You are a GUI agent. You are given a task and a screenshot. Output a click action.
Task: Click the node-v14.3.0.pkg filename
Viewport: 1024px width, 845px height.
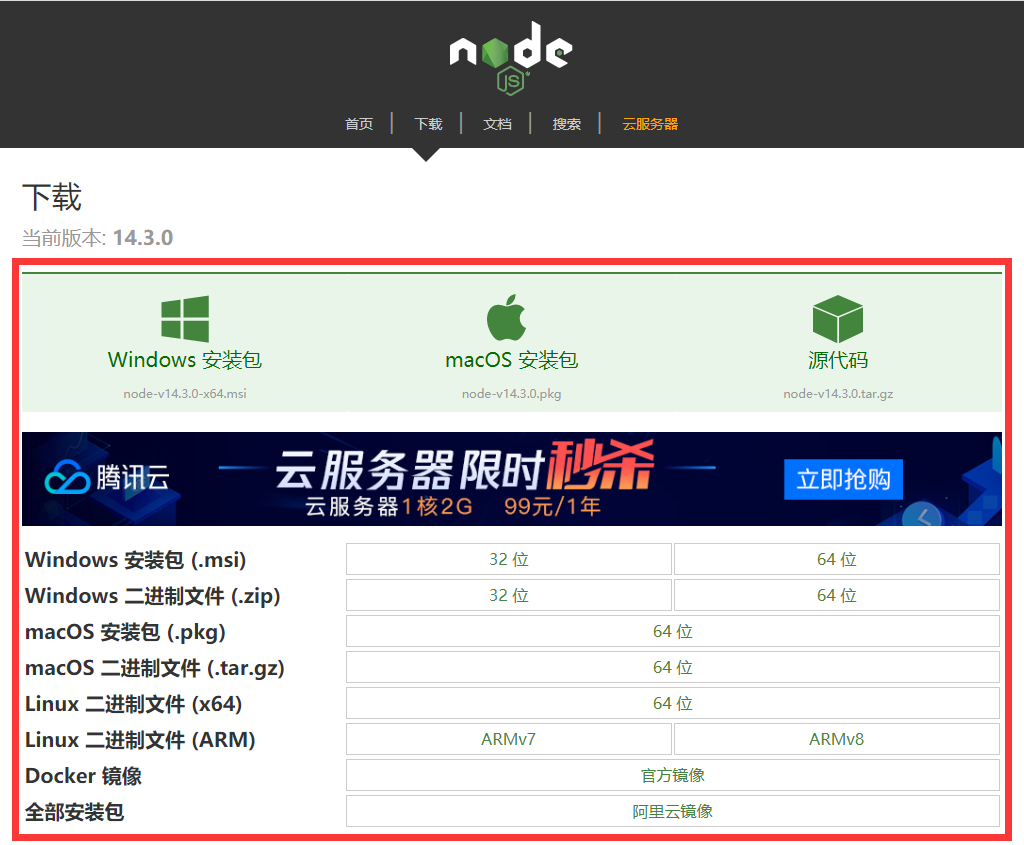511,394
